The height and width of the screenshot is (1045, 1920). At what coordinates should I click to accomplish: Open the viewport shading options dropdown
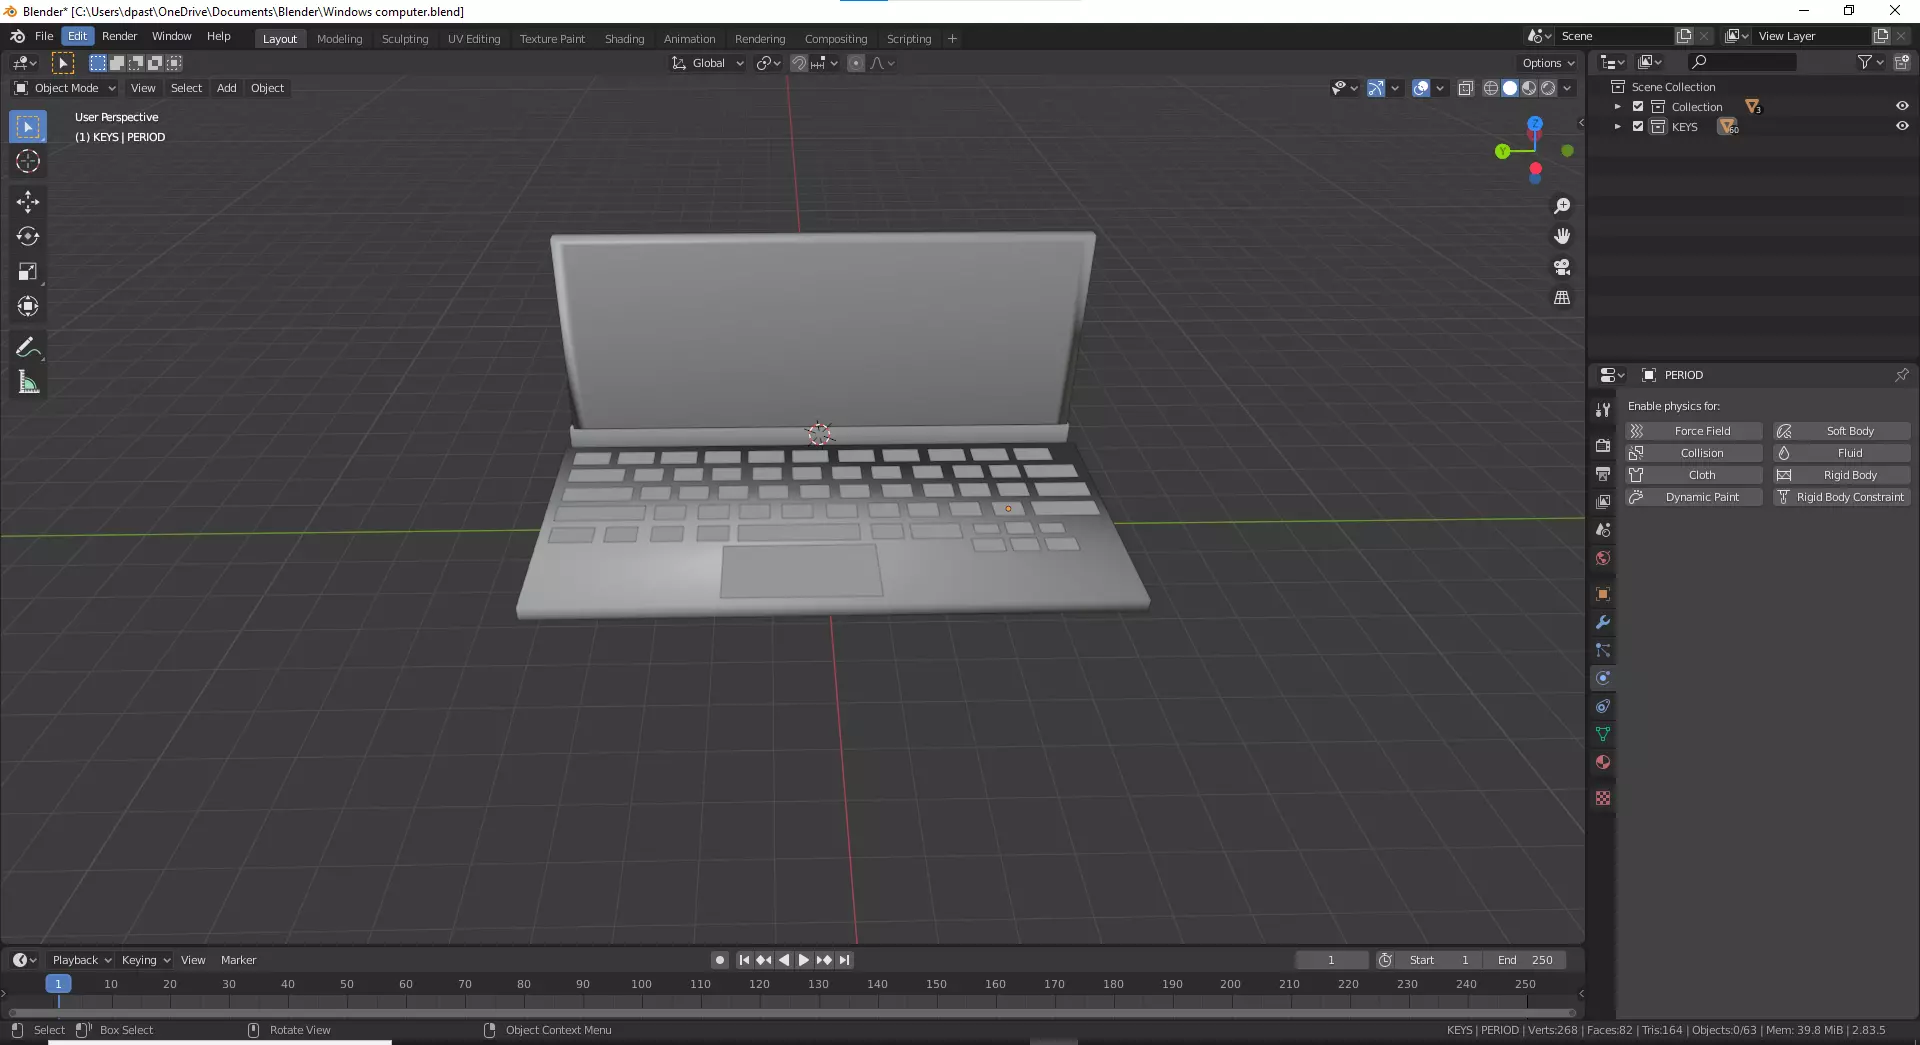click(x=1567, y=88)
